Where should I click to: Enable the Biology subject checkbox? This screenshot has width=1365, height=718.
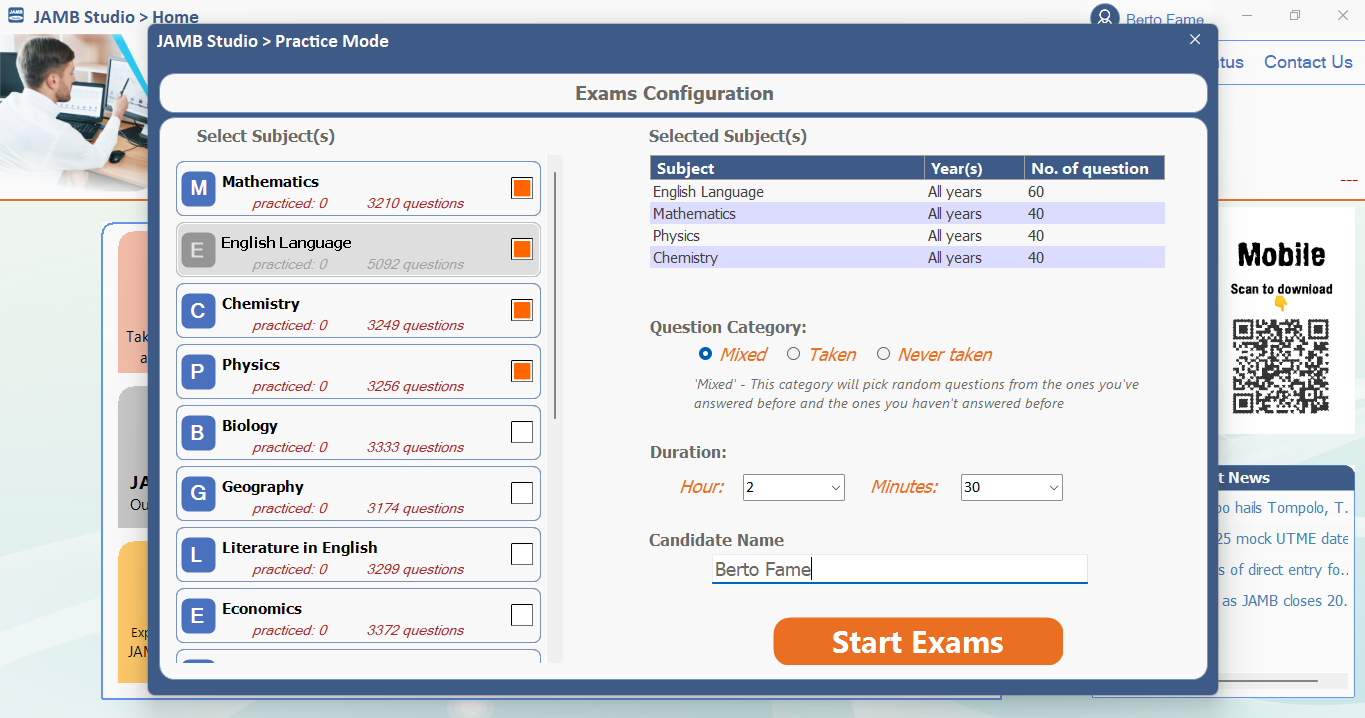(x=521, y=431)
